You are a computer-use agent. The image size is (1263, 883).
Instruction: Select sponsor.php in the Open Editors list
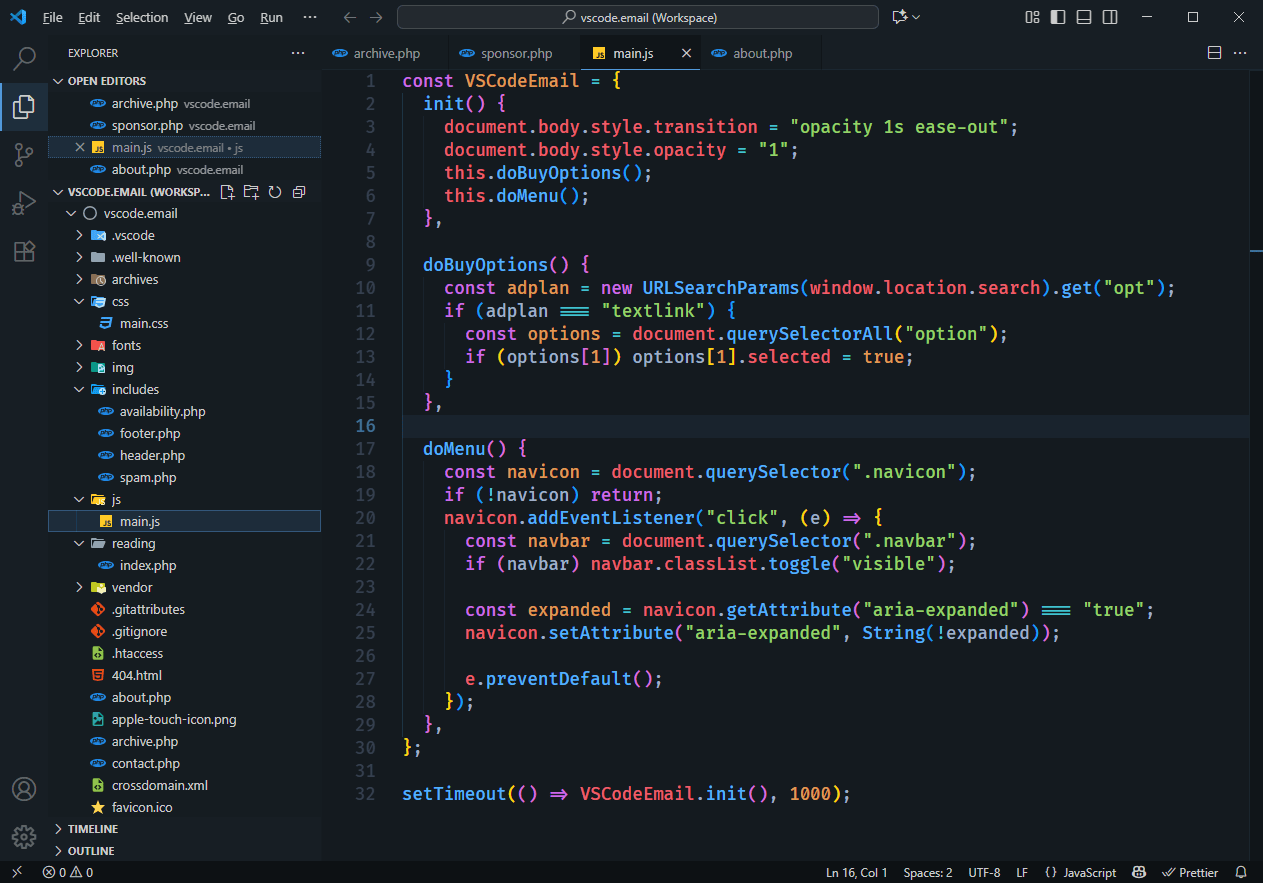coord(184,125)
